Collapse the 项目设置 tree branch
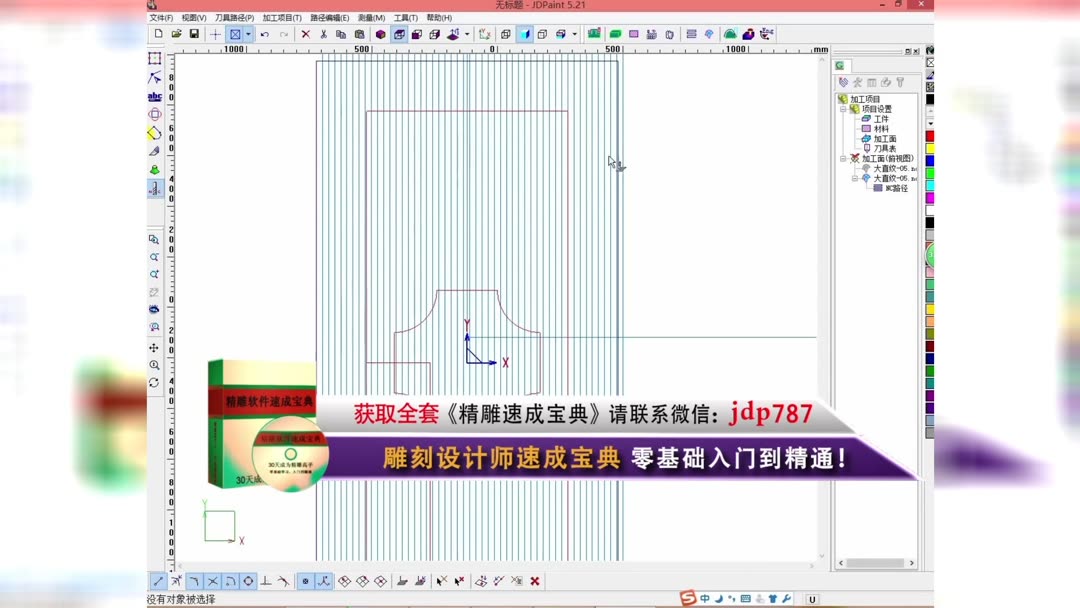 tap(842, 108)
